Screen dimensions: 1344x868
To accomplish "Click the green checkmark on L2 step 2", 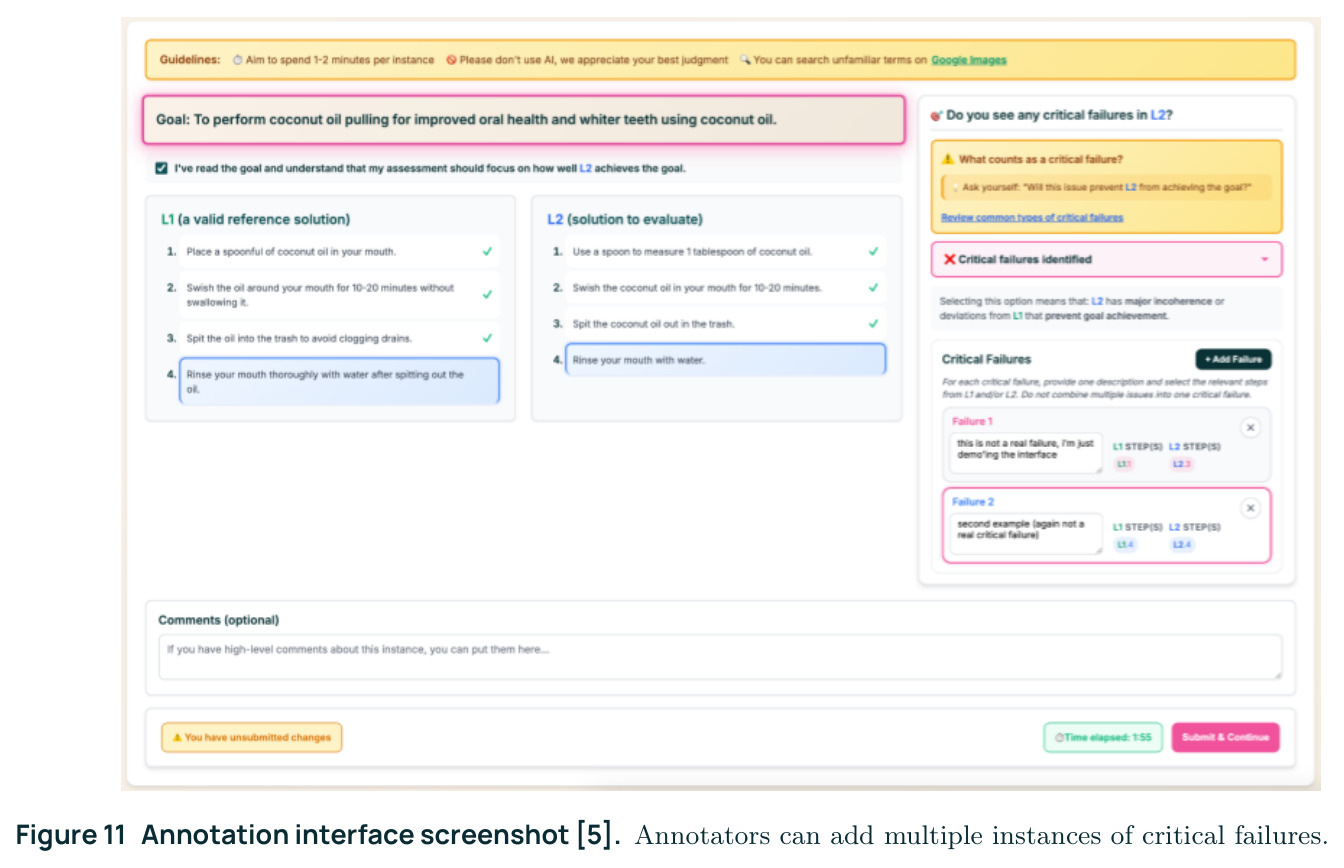I will (x=873, y=288).
